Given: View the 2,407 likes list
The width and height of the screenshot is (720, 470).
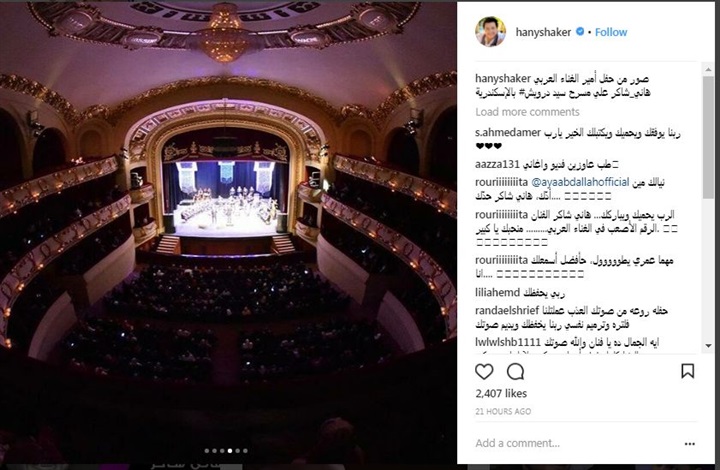Looking at the screenshot, I should [x=501, y=393].
